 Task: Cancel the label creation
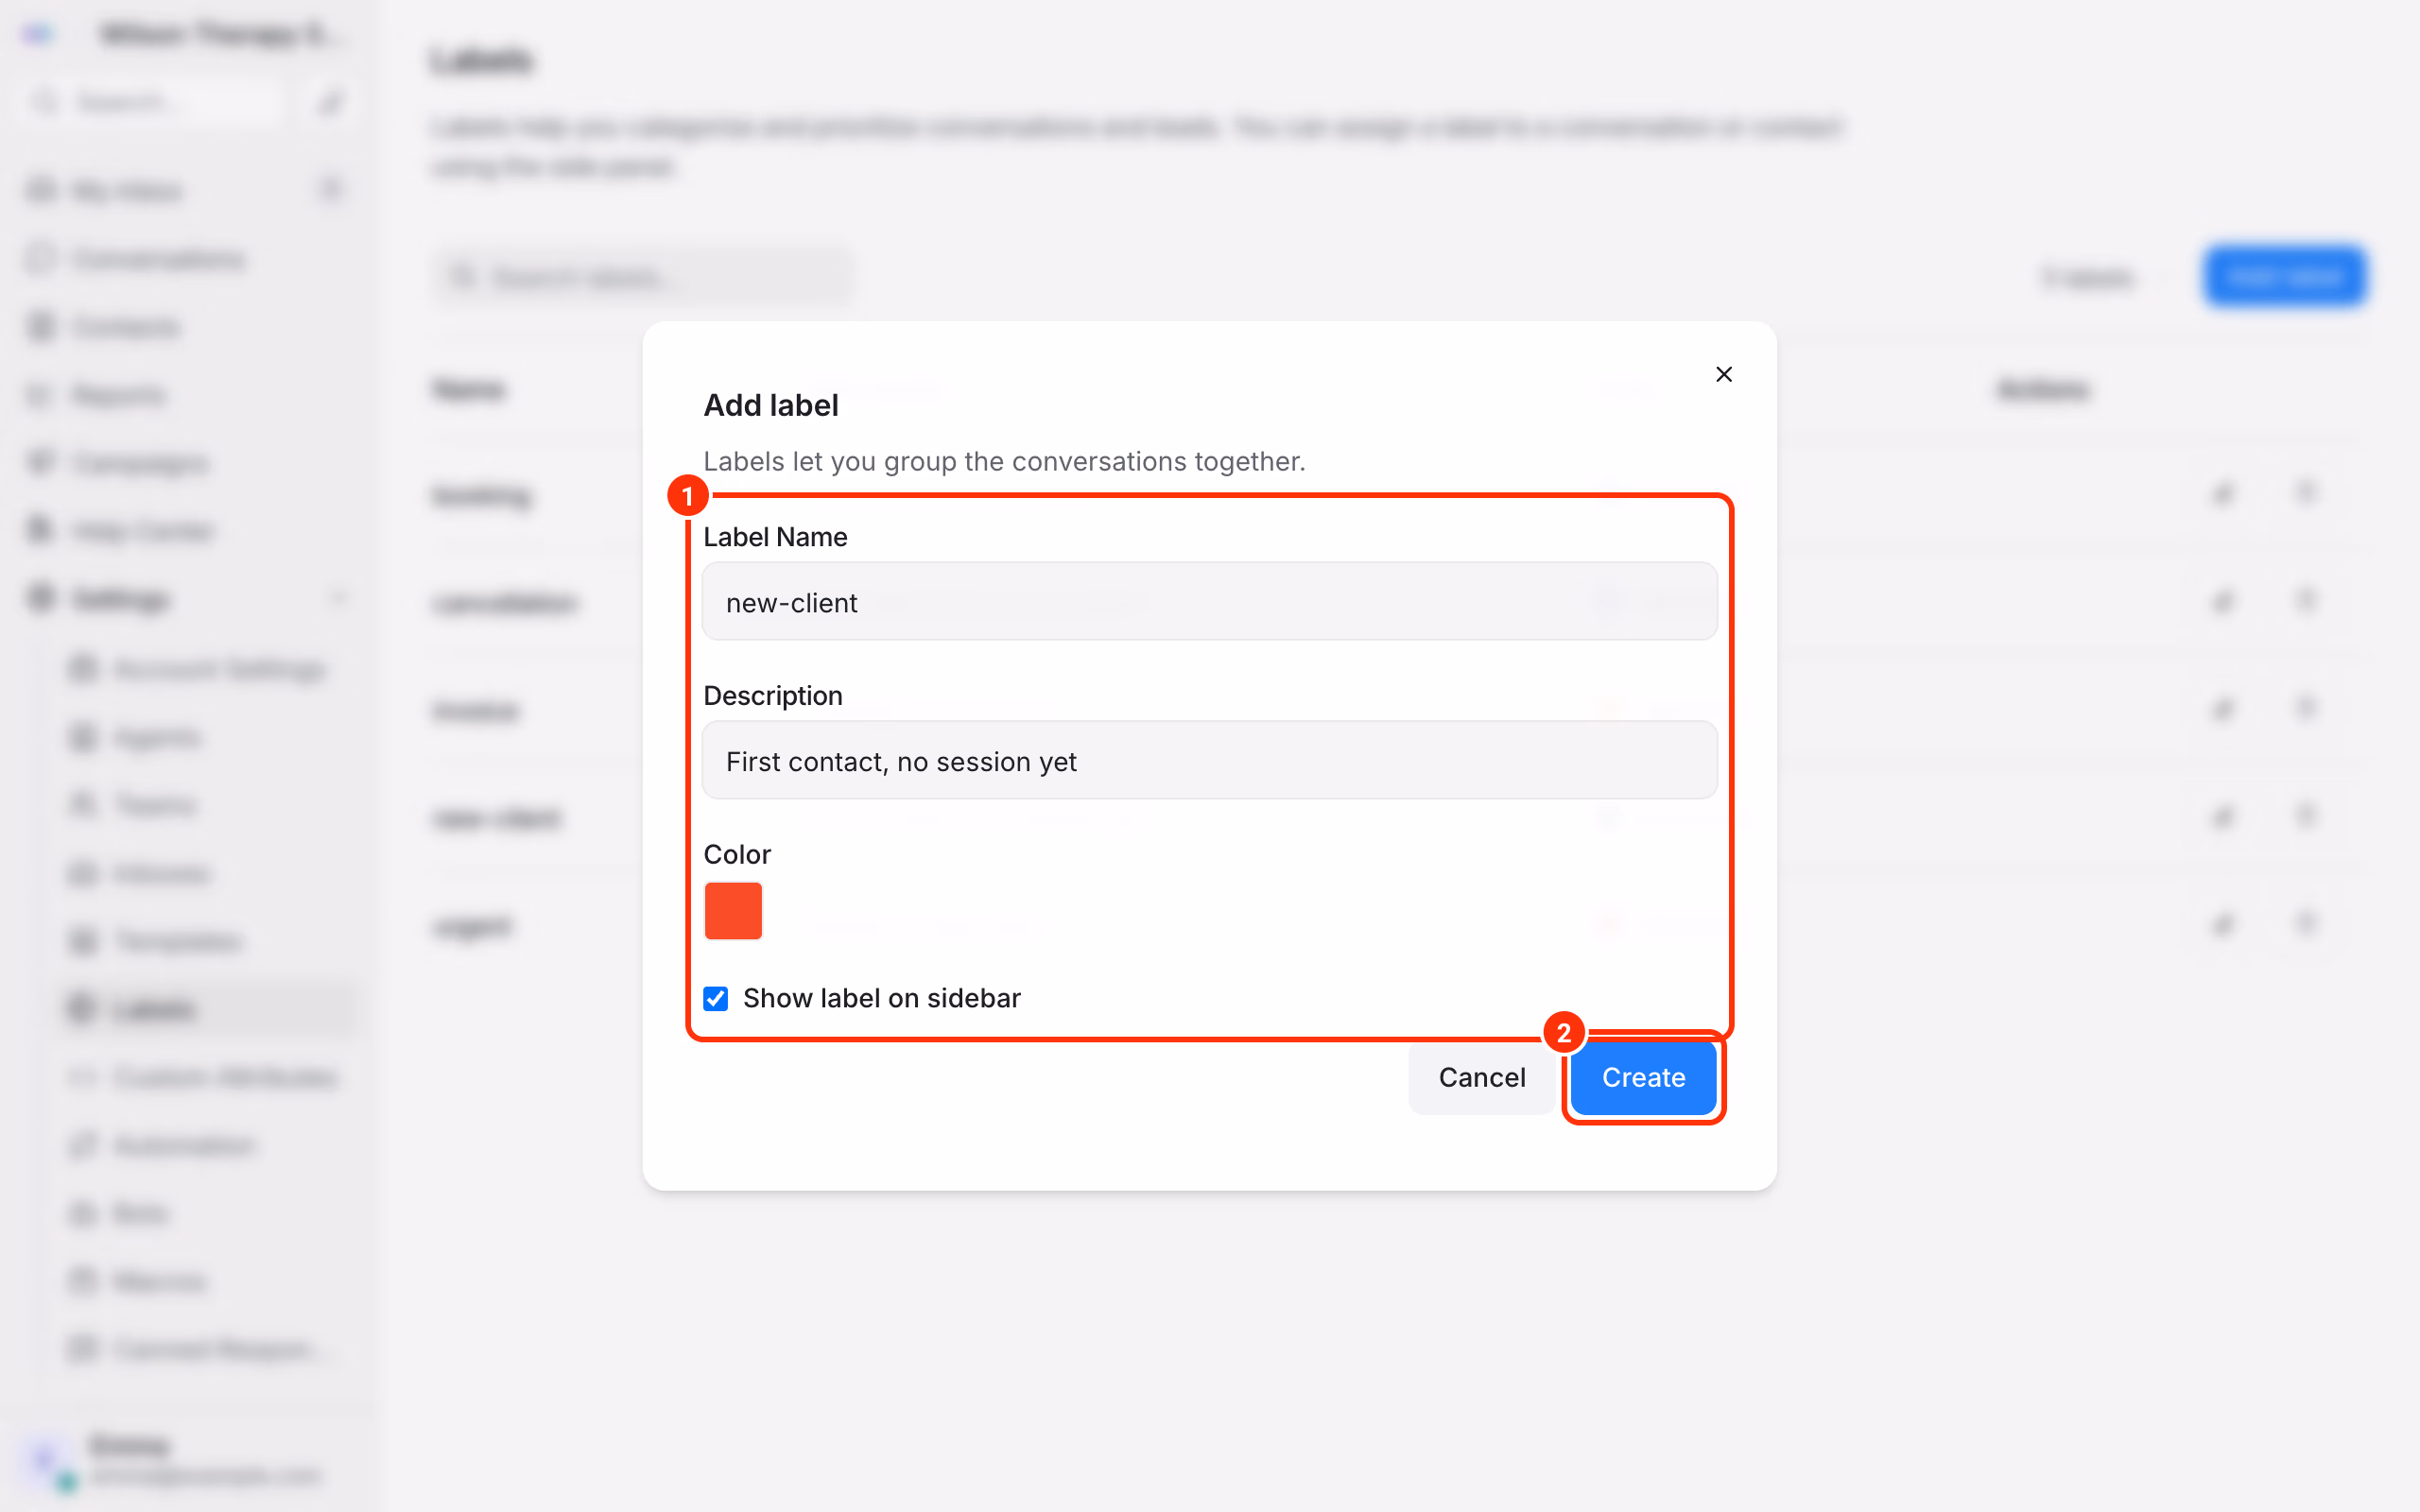pos(1481,1077)
